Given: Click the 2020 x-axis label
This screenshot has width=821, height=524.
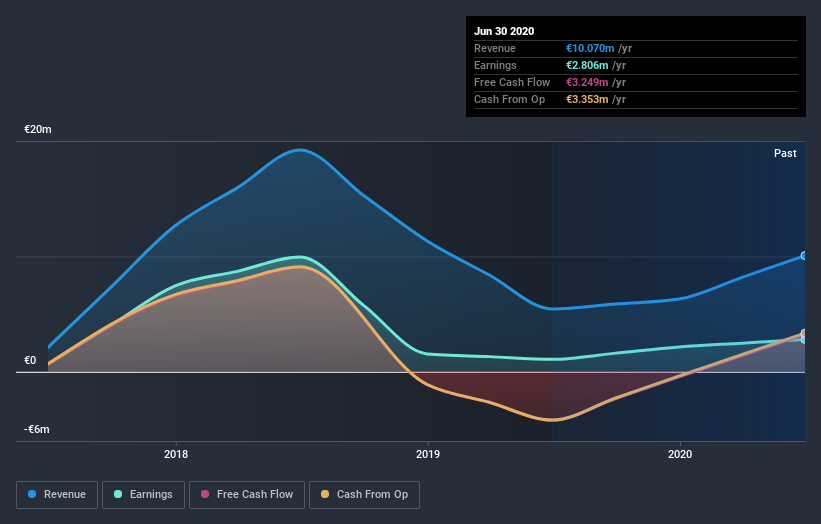Looking at the screenshot, I should click(x=680, y=454).
